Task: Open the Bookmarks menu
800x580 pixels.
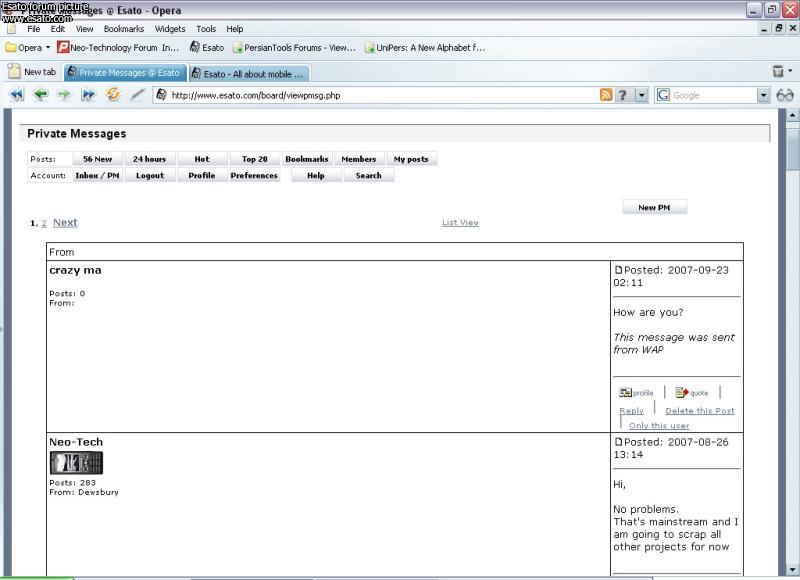Action: click(124, 29)
